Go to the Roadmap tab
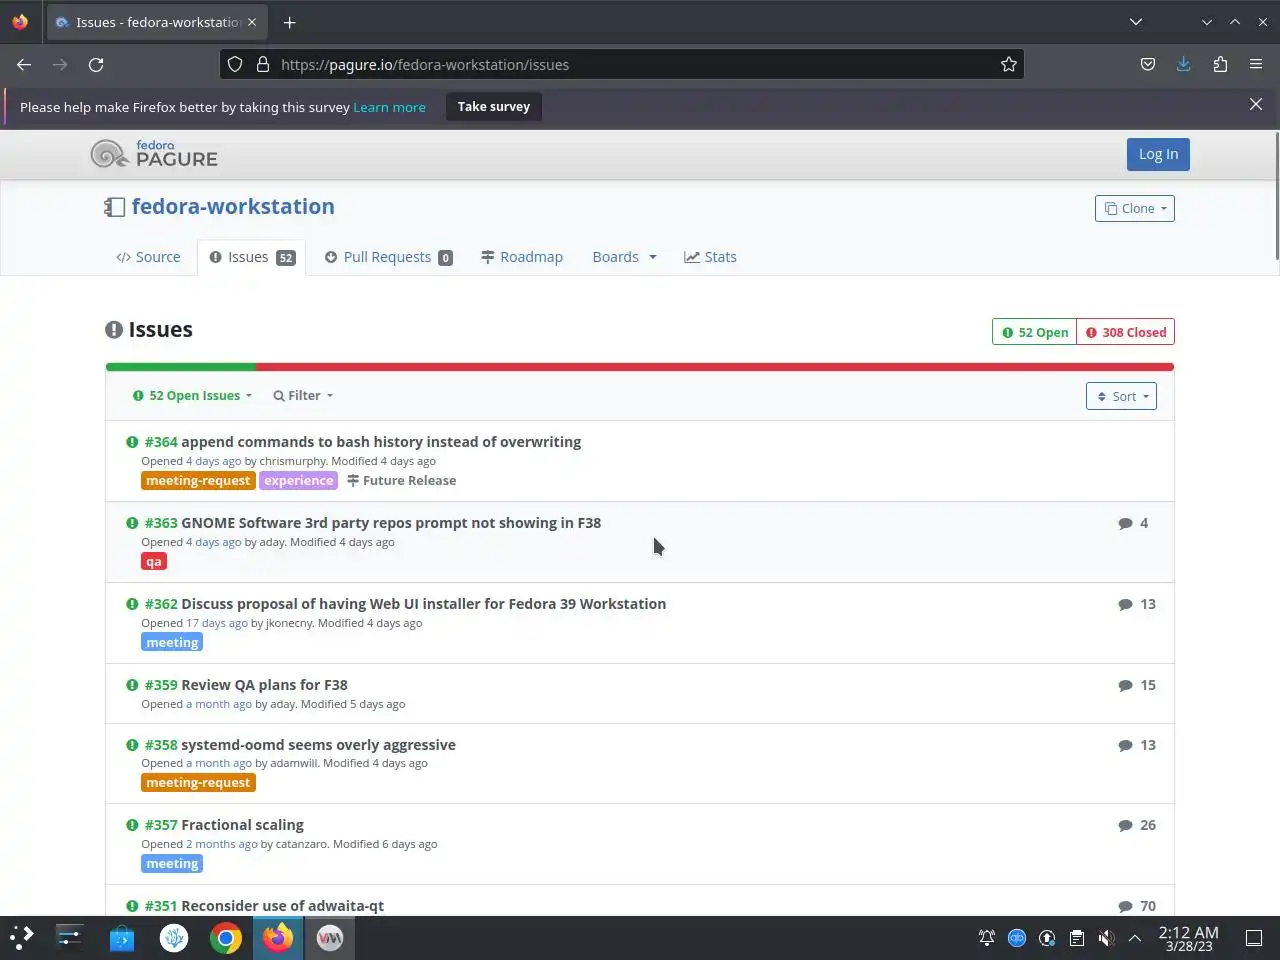 pos(522,257)
